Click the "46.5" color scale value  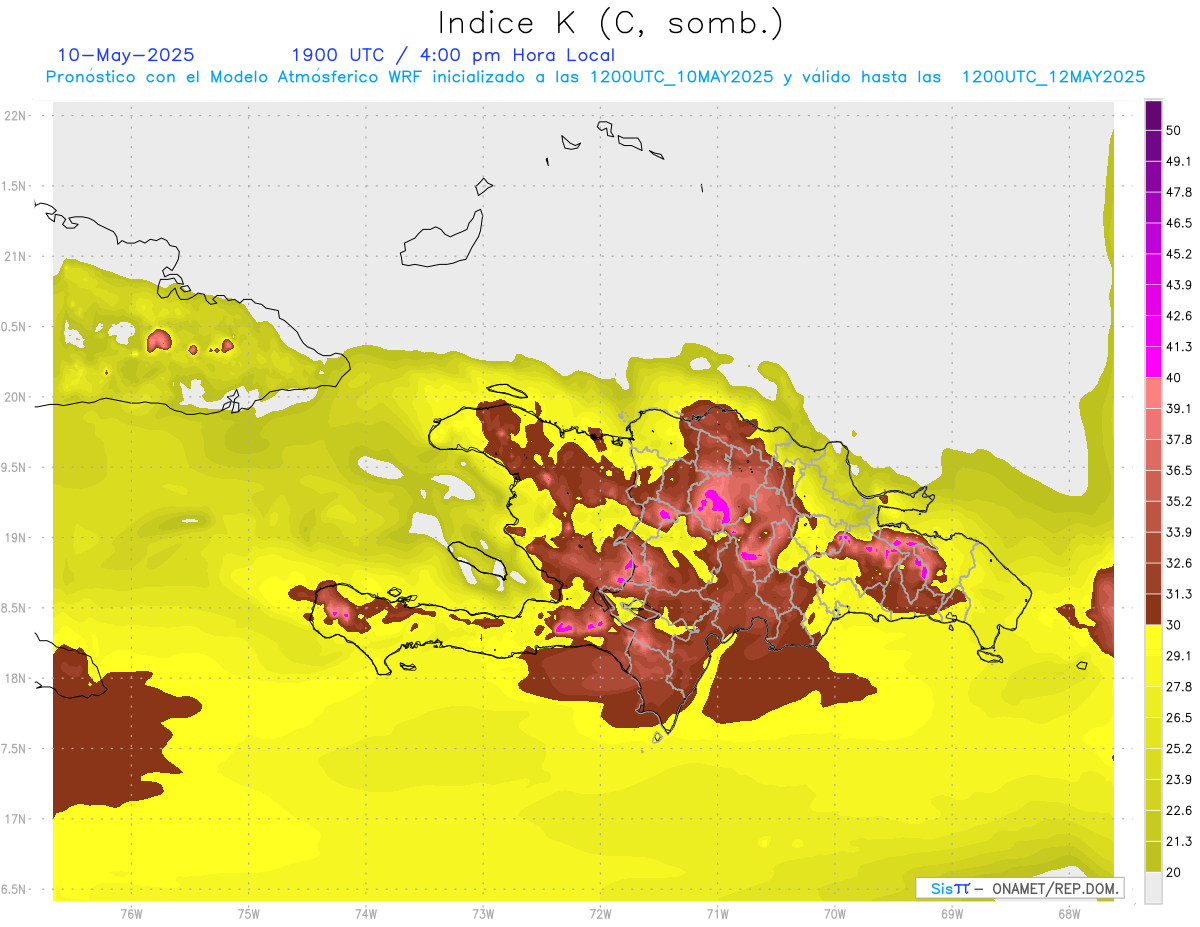tap(1179, 223)
